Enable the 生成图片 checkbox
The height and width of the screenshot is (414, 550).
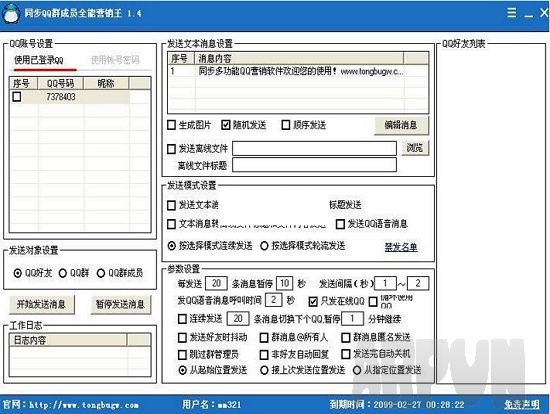tap(172, 125)
